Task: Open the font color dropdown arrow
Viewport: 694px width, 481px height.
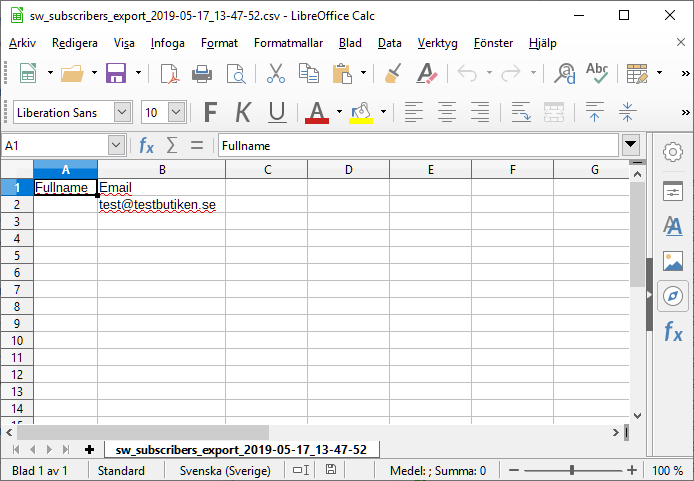Action: pos(339,112)
